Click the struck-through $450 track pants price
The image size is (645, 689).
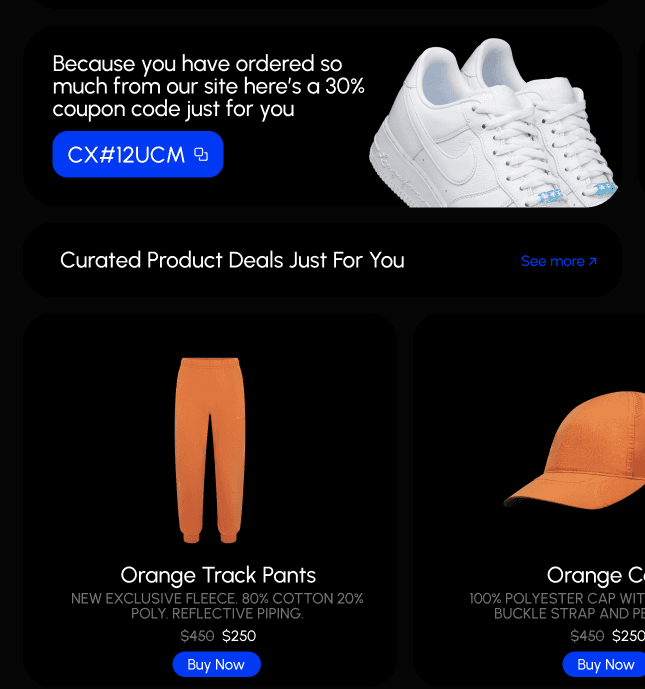coord(197,636)
